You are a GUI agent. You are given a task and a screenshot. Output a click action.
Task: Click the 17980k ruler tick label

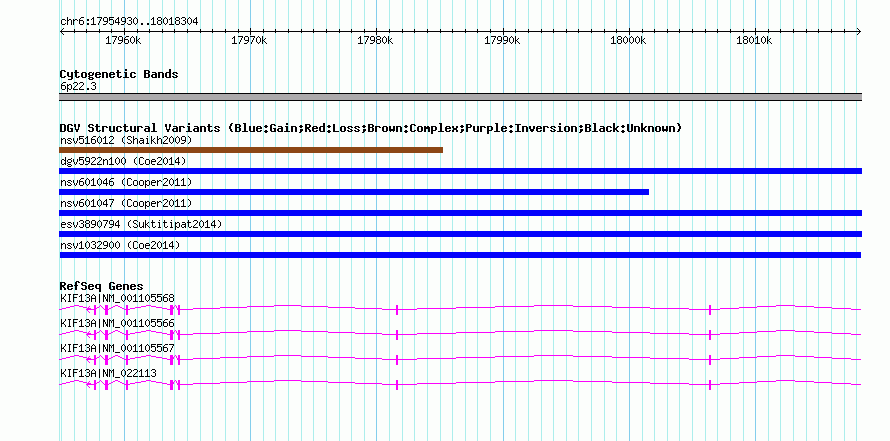375,41
